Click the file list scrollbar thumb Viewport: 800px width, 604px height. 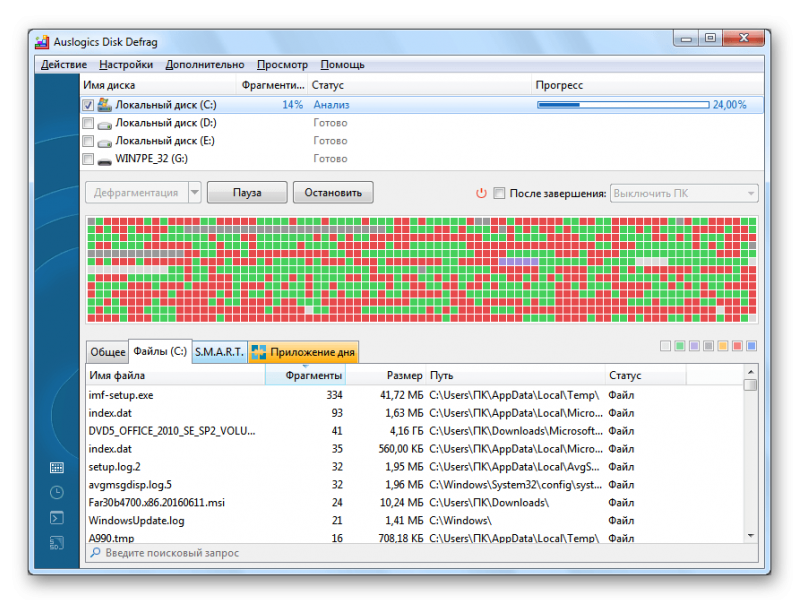pos(751,385)
